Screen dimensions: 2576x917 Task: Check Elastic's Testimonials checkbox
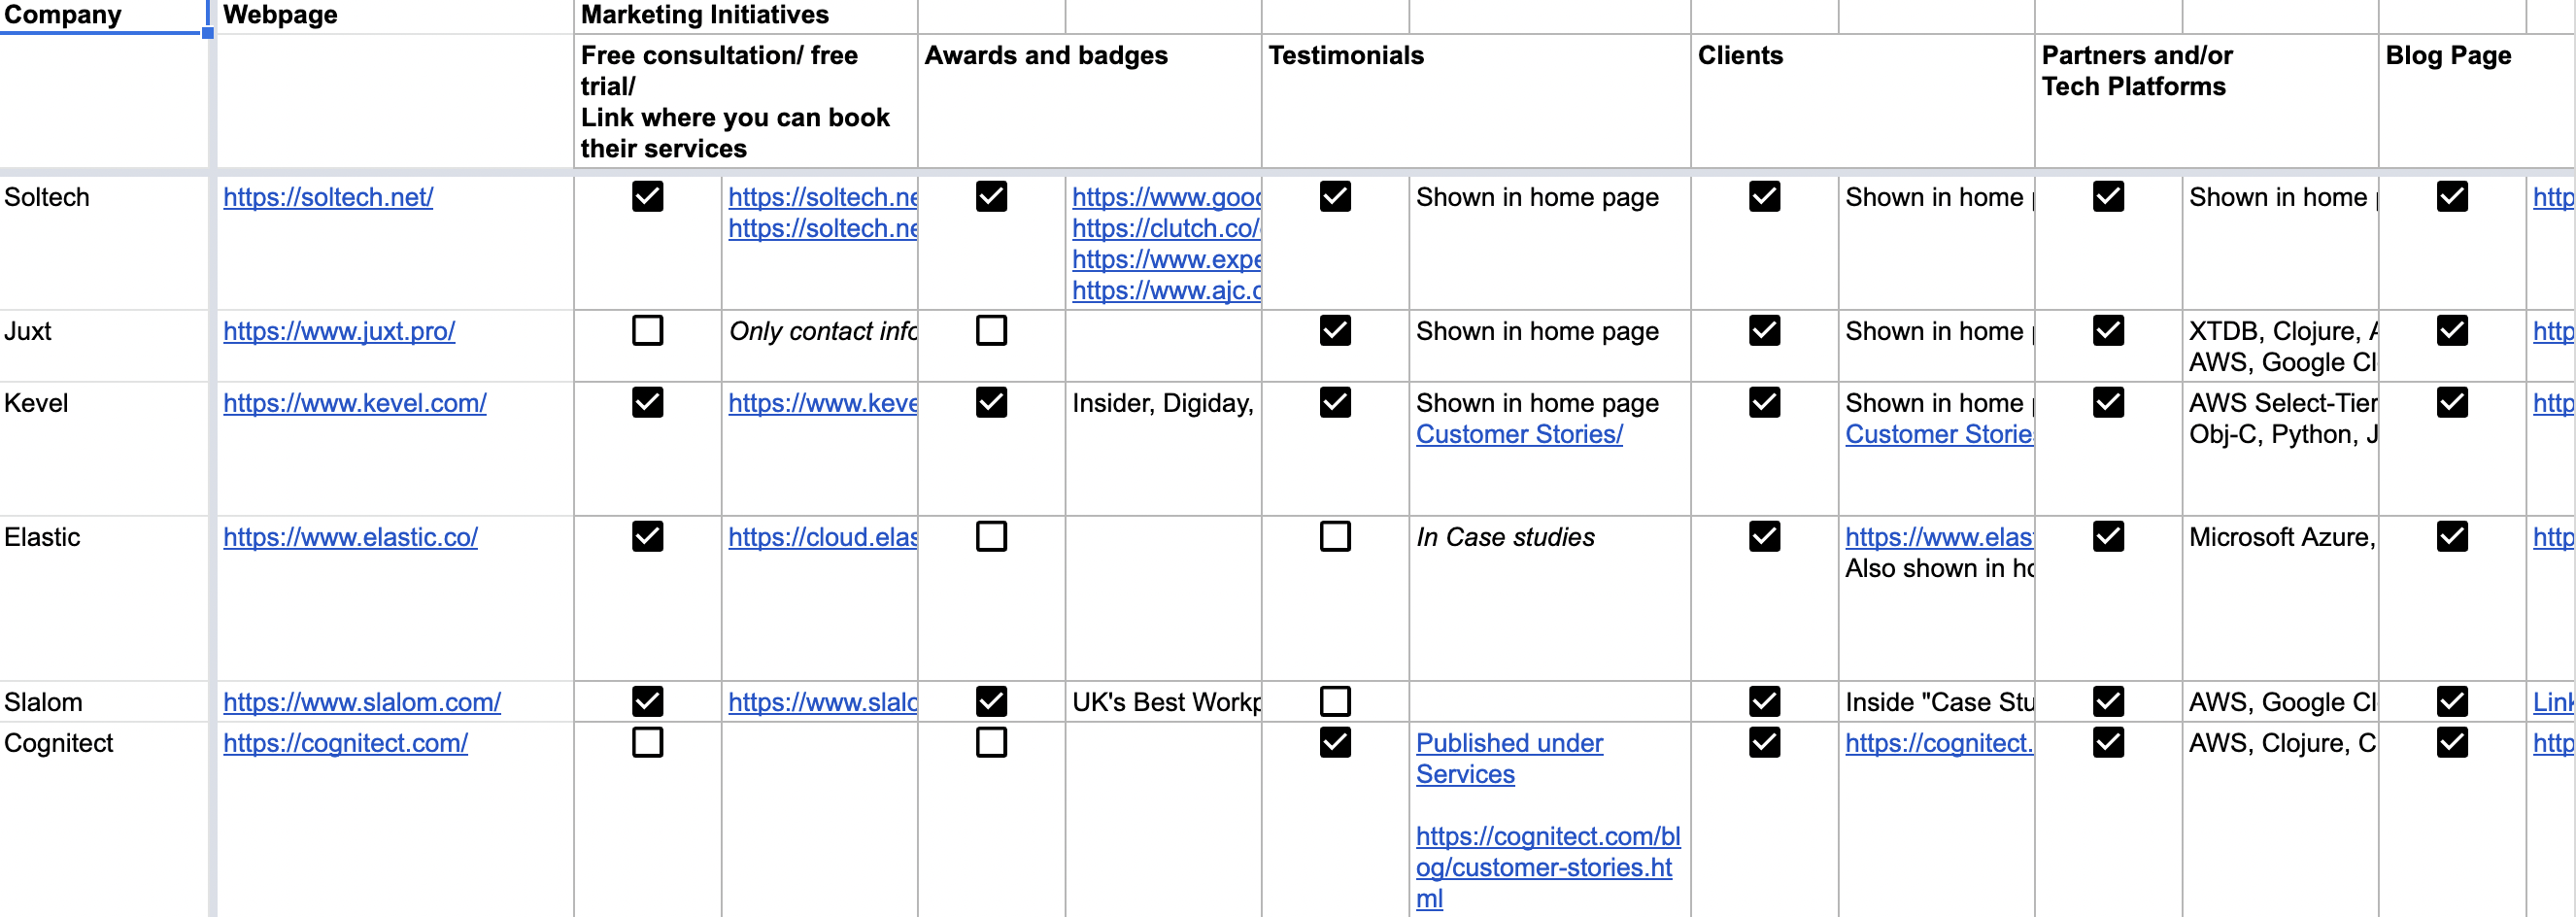tap(1335, 536)
